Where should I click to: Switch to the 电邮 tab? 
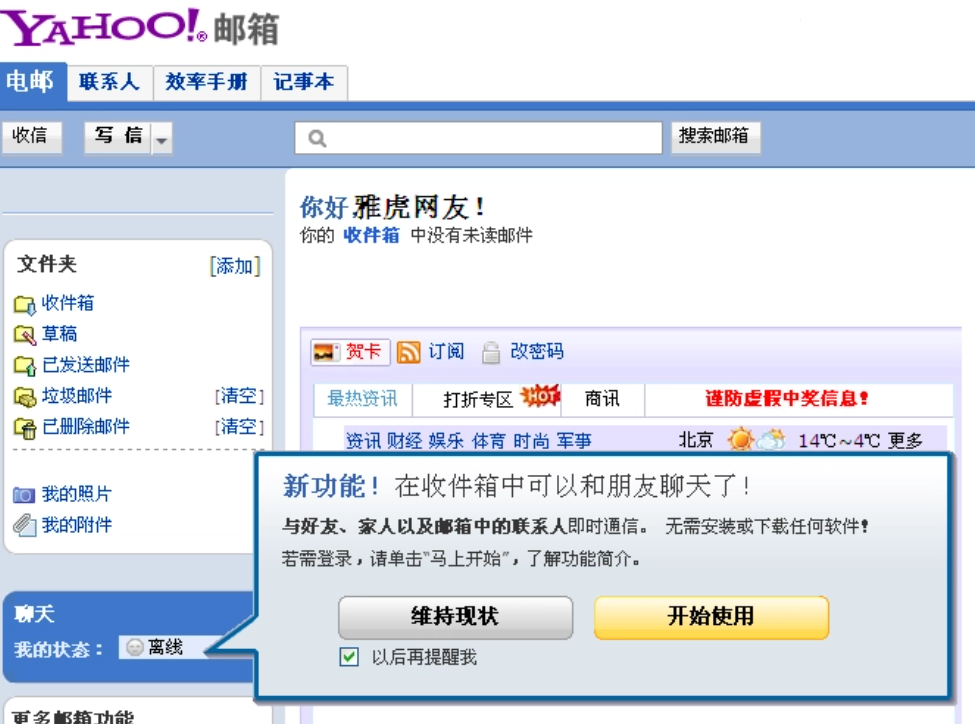pyautogui.click(x=33, y=81)
